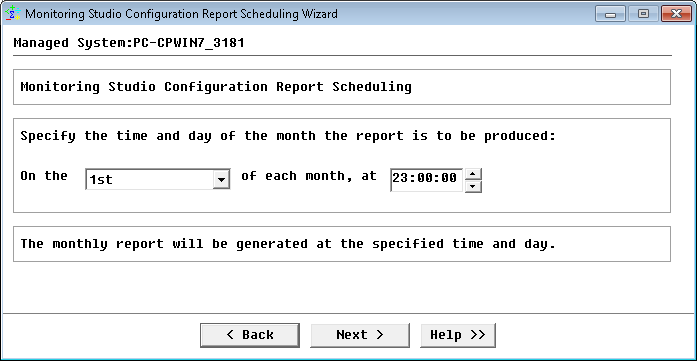
Task: Decrease time with the down spinner arrow
Action: point(473,186)
